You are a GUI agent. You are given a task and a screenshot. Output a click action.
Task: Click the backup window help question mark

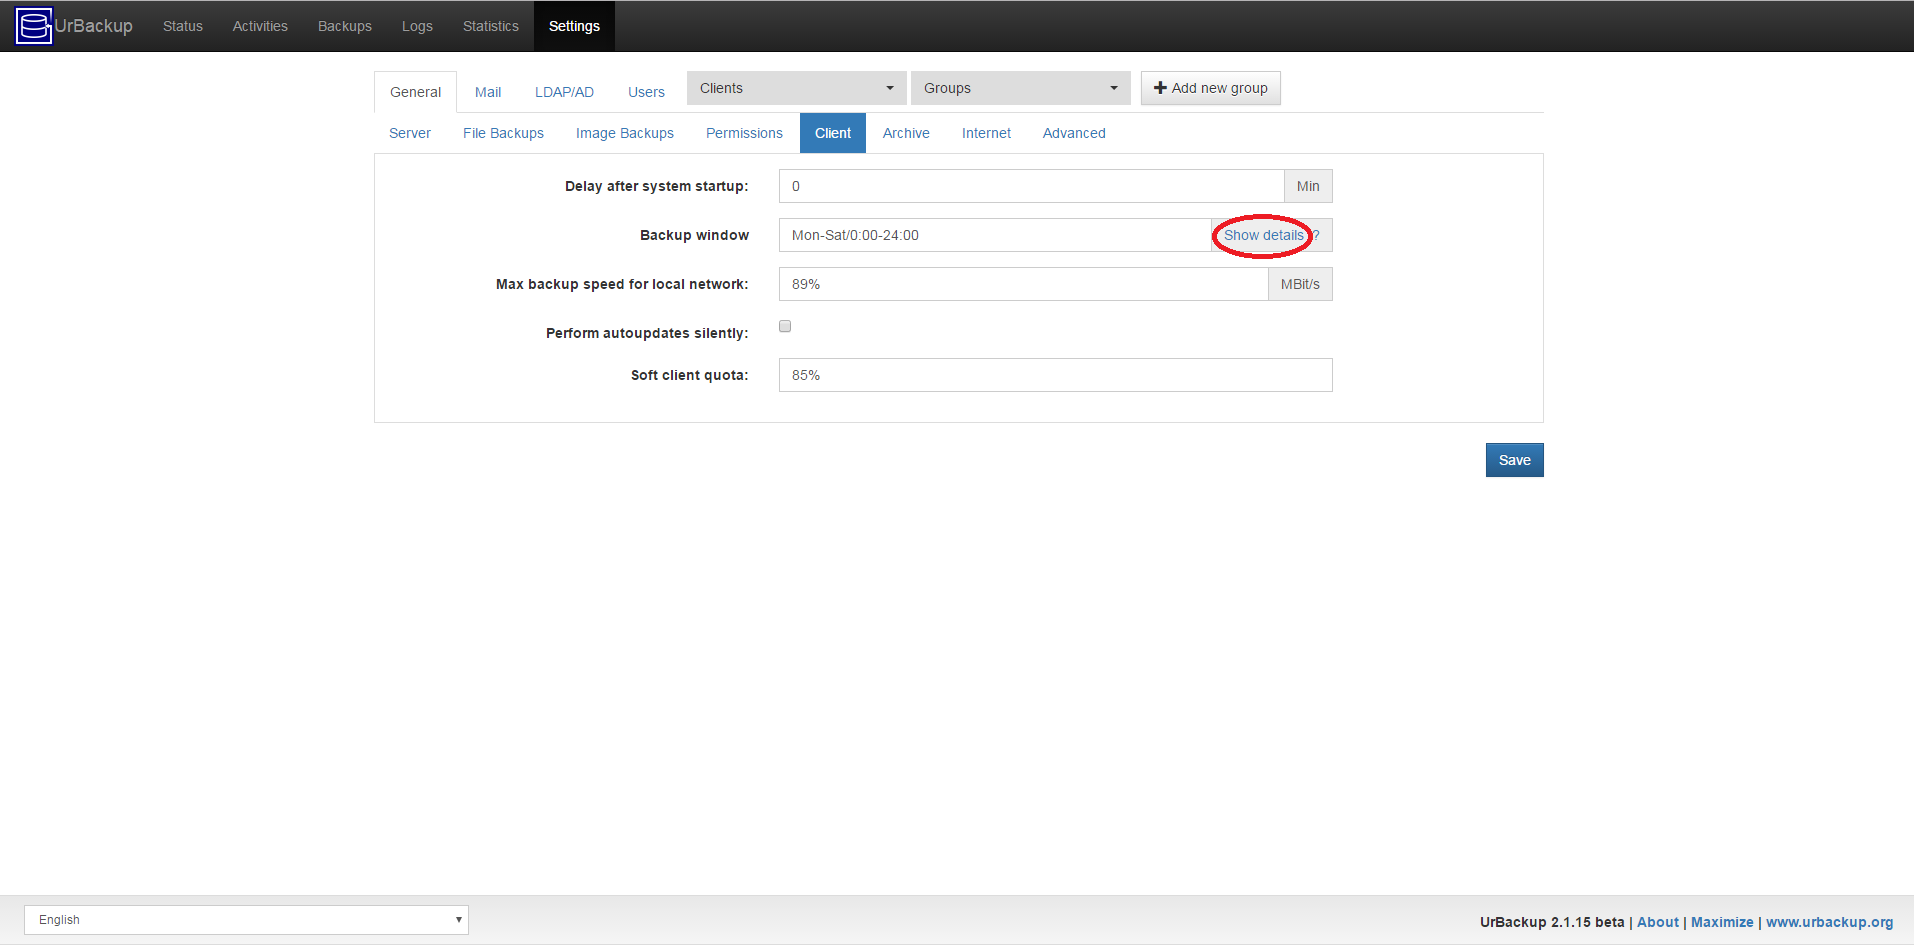(1317, 235)
